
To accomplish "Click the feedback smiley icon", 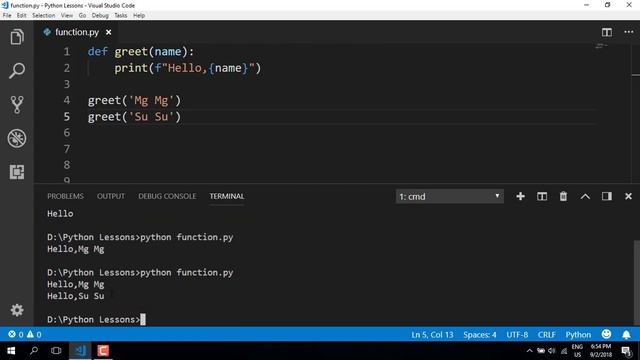I will coord(607,334).
